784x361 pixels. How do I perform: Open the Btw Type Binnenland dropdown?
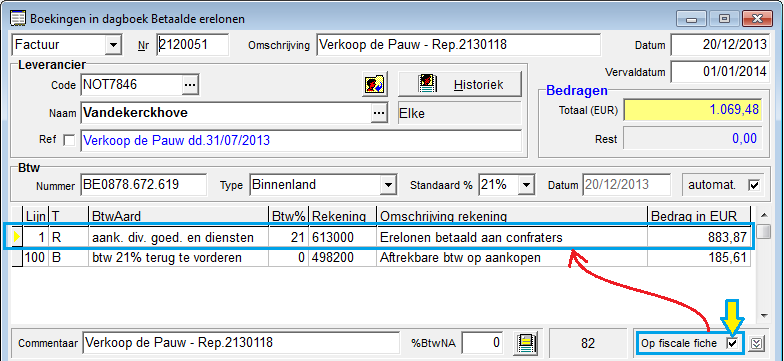click(388, 185)
